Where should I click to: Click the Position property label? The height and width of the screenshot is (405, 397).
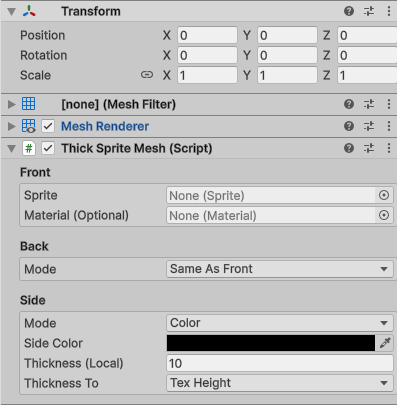[43, 35]
